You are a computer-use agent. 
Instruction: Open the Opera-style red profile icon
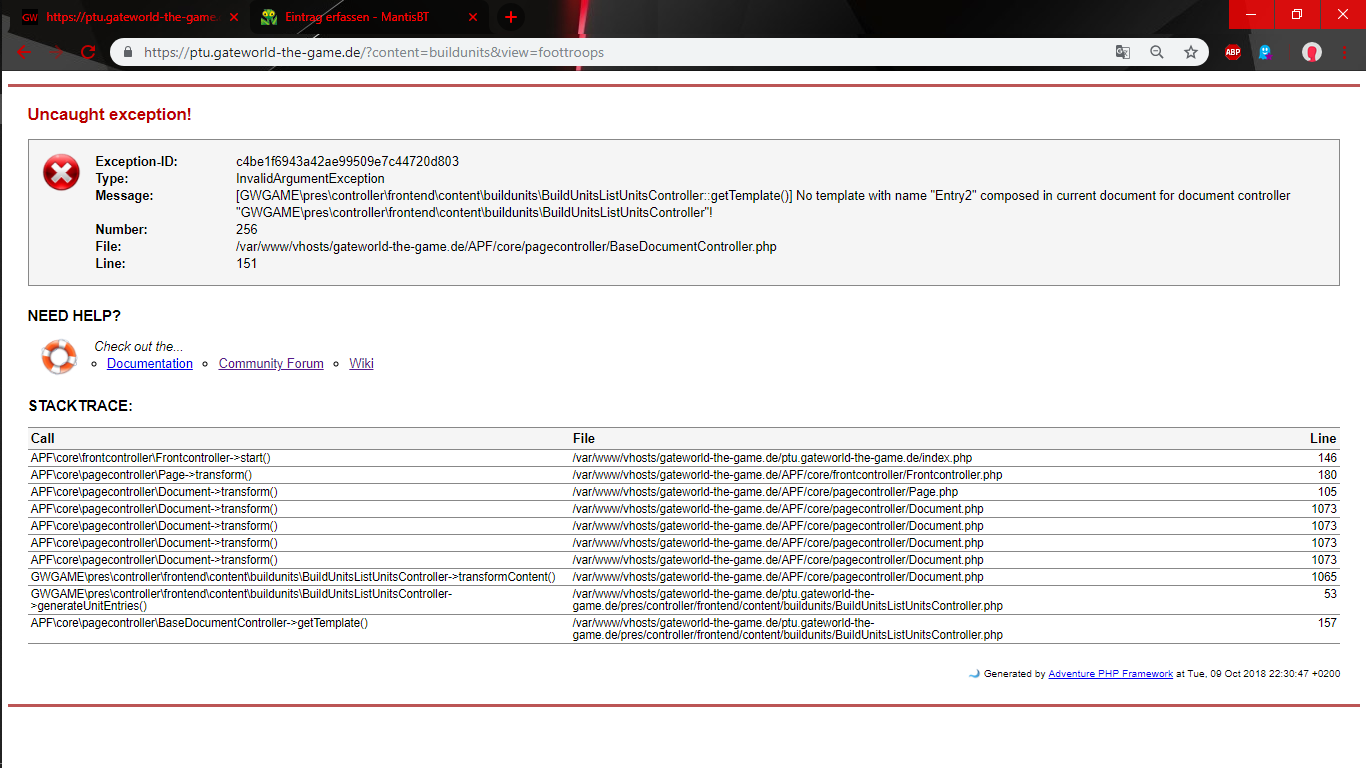[1312, 52]
